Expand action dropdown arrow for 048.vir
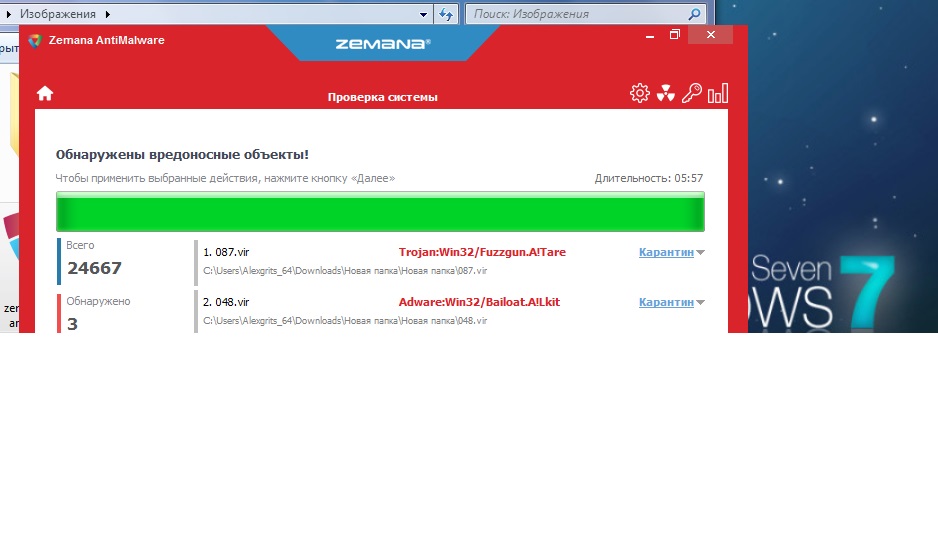938x540 pixels. click(701, 302)
